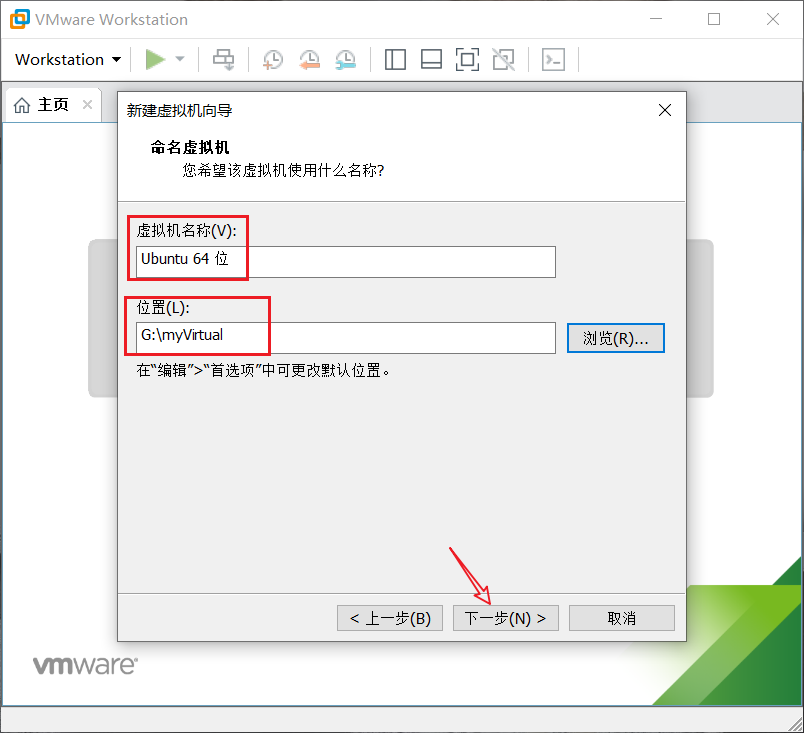Minimize the VMware Workstation window
The width and height of the screenshot is (804, 733).
656,19
